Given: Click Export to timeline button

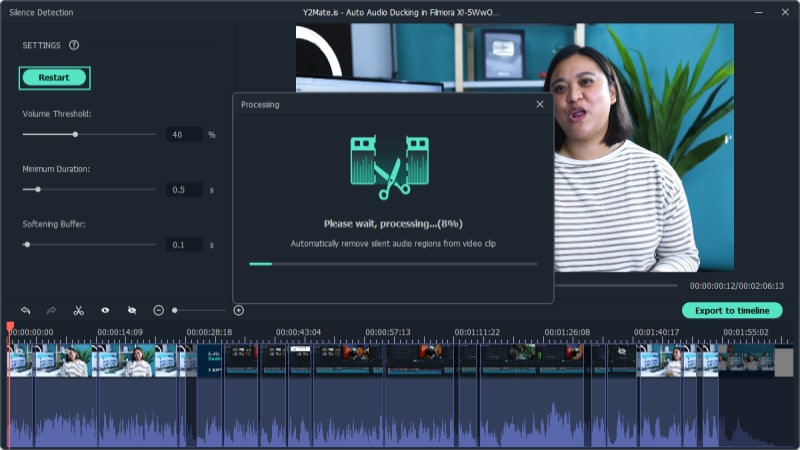Looking at the screenshot, I should [x=732, y=310].
